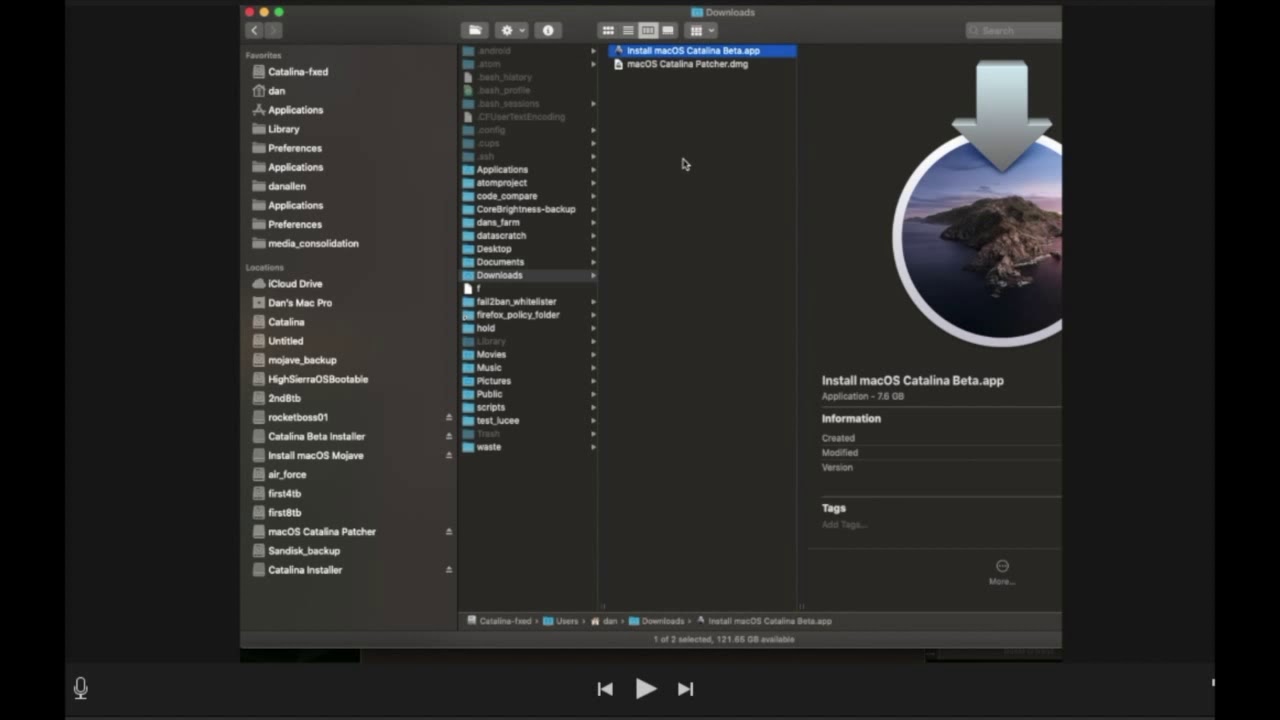Click the microphone icon in the player bar

[81, 688]
